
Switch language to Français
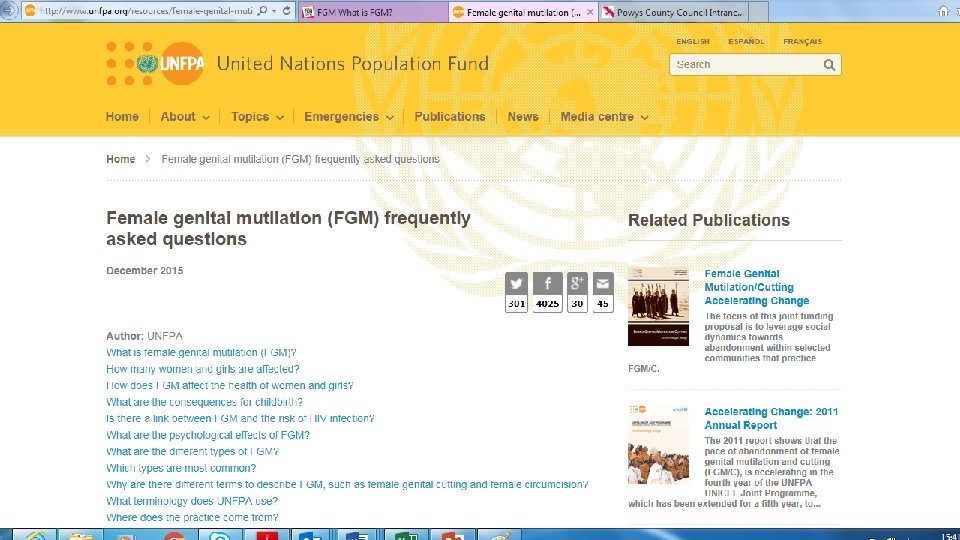point(802,42)
